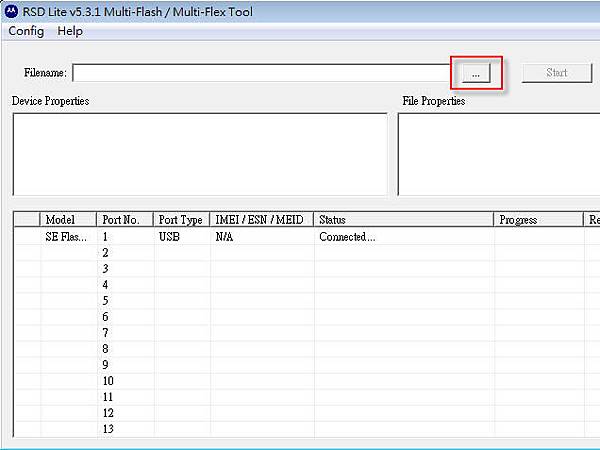Open the Config menu
The height and width of the screenshot is (450, 600).
click(x=26, y=31)
